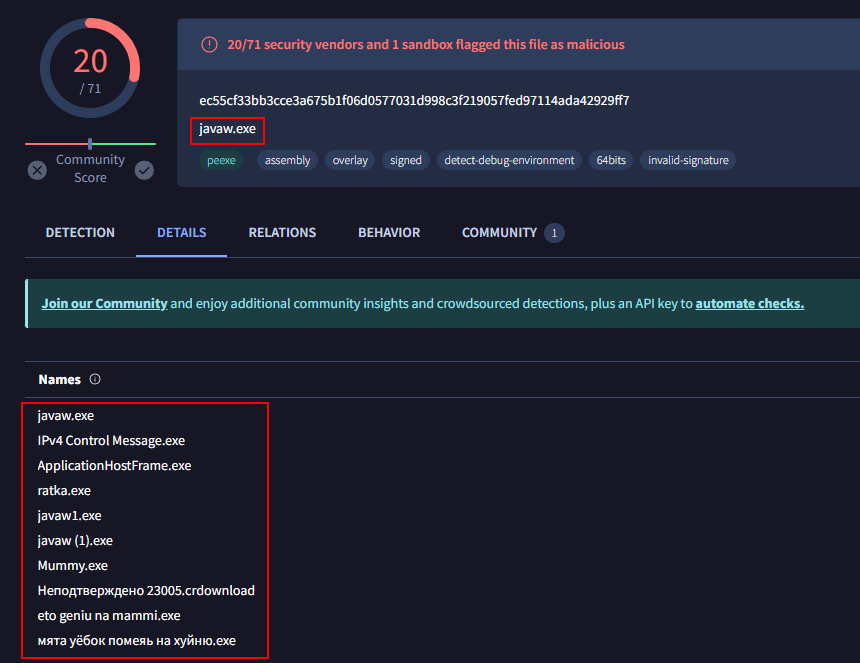
Task: Select Mummy.exe in Names list
Action: coord(72,565)
